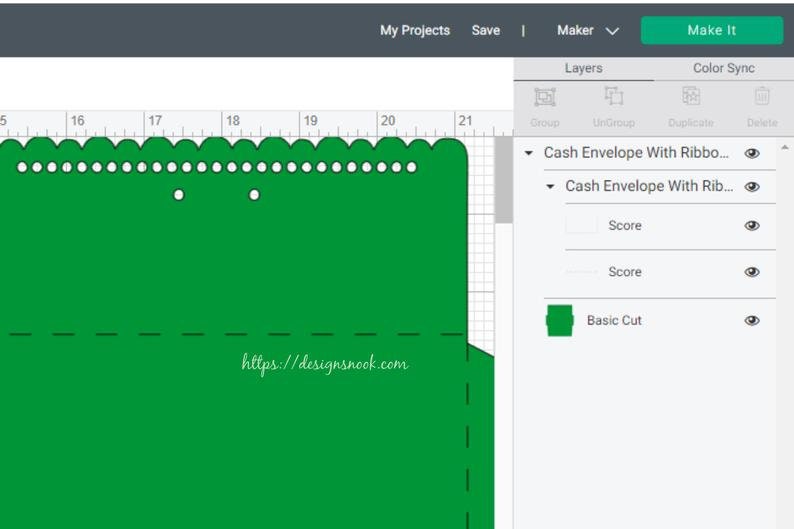Image resolution: width=794 pixels, height=529 pixels.
Task: Hide the top Cash Envelope With Ribbo... group
Action: click(x=752, y=153)
